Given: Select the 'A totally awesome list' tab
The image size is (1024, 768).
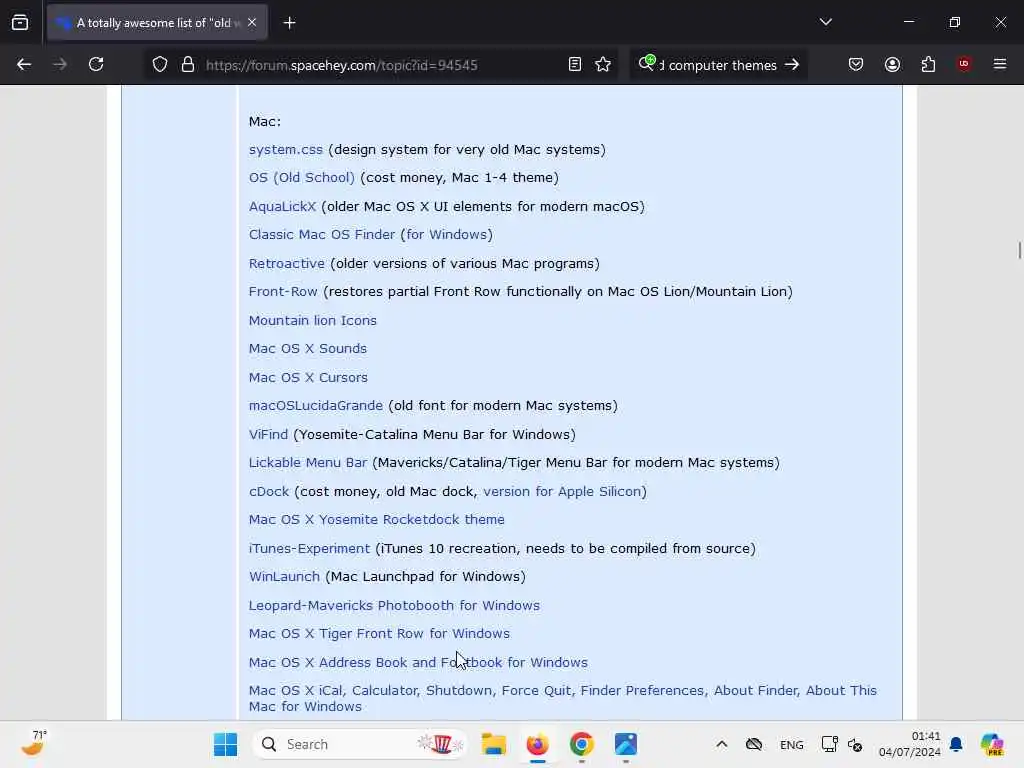Looking at the screenshot, I should (157, 23).
